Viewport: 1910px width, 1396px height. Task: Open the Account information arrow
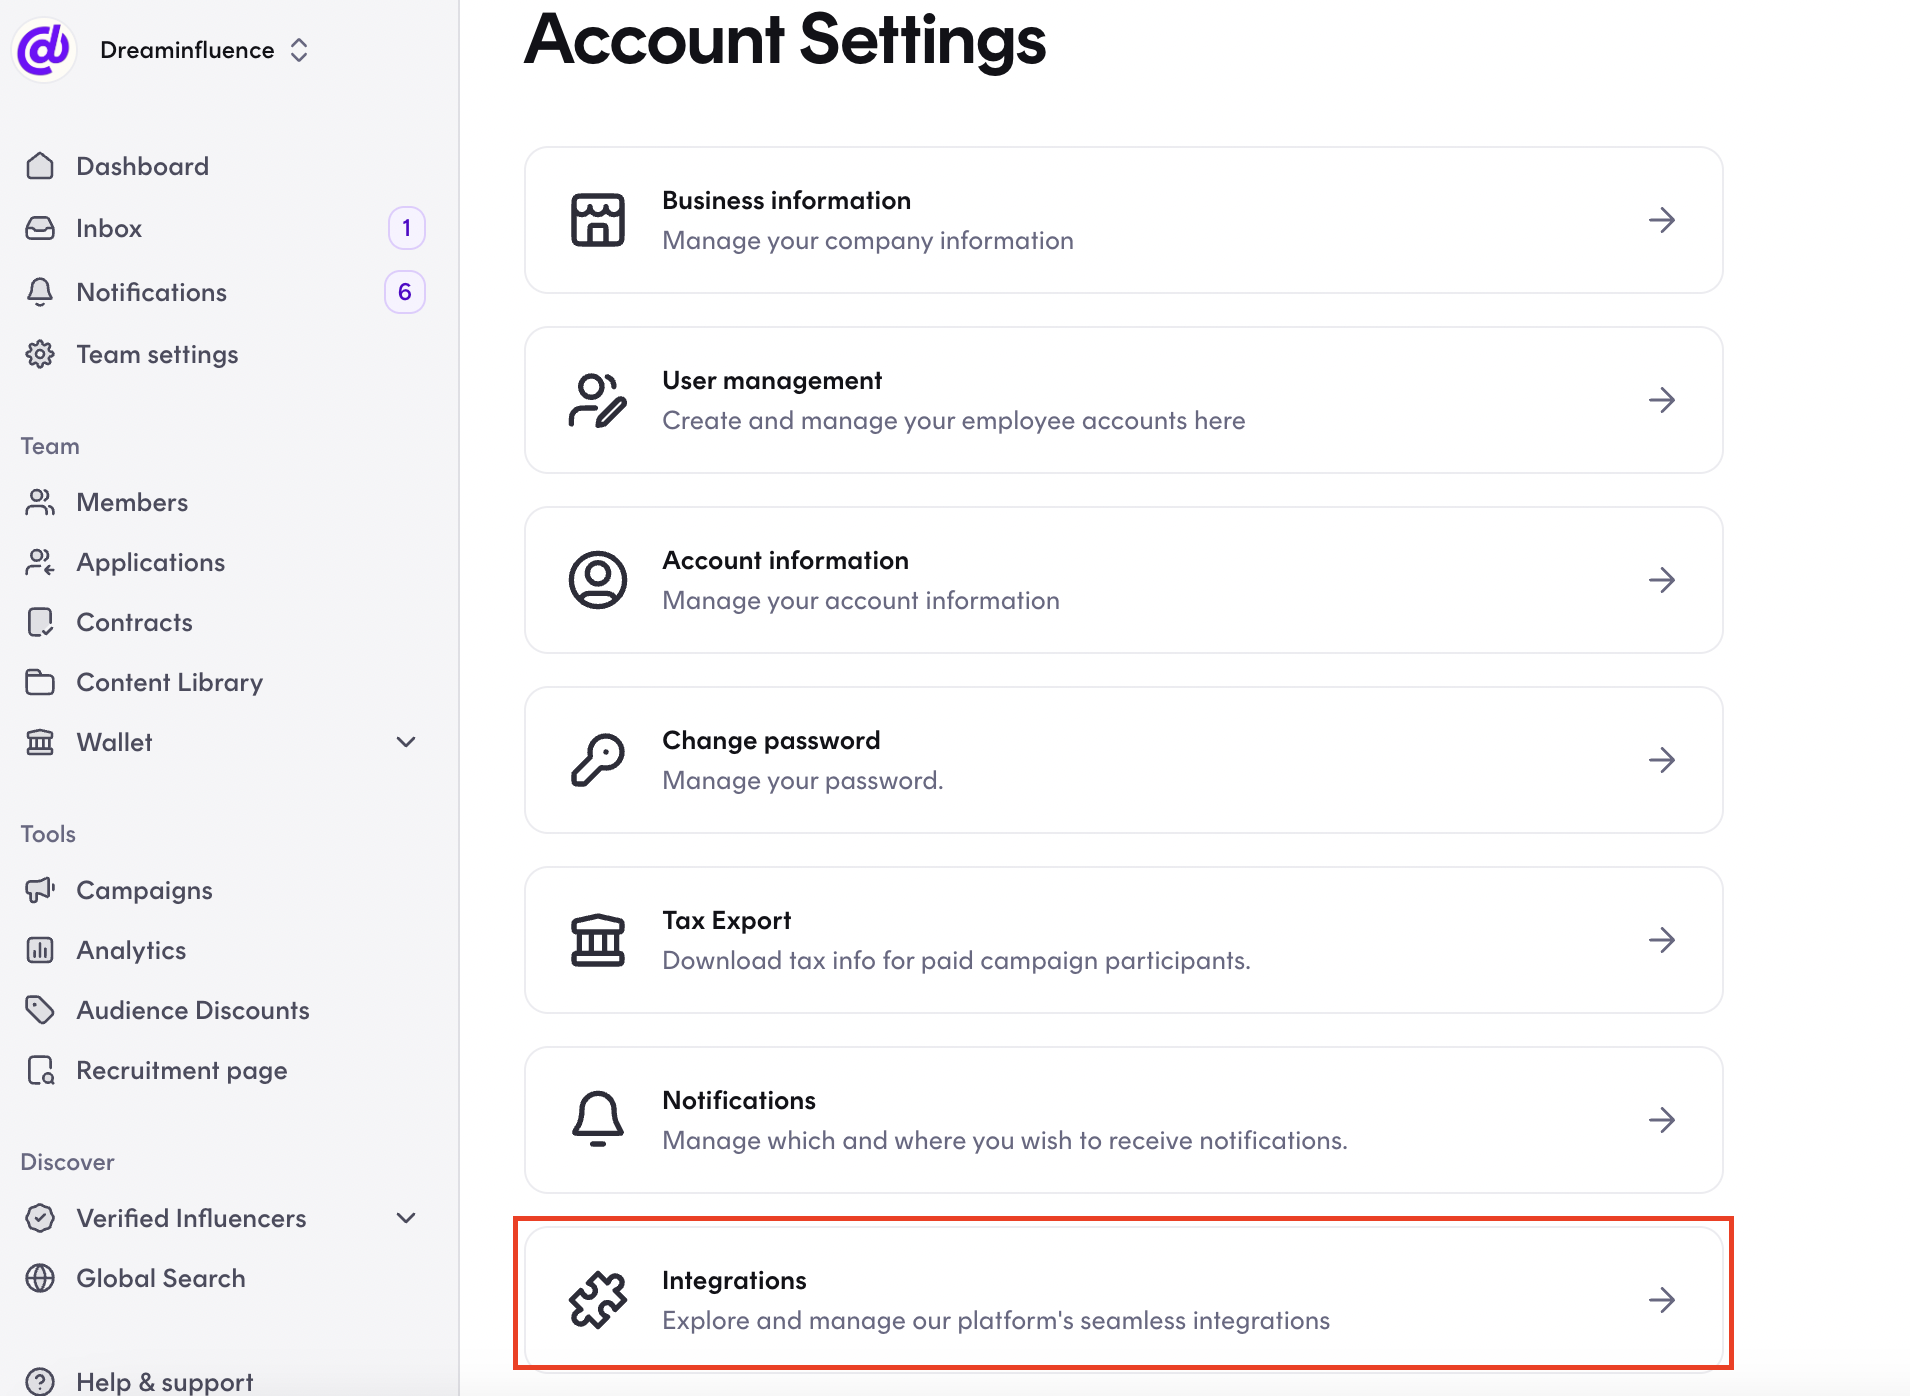pos(1662,580)
